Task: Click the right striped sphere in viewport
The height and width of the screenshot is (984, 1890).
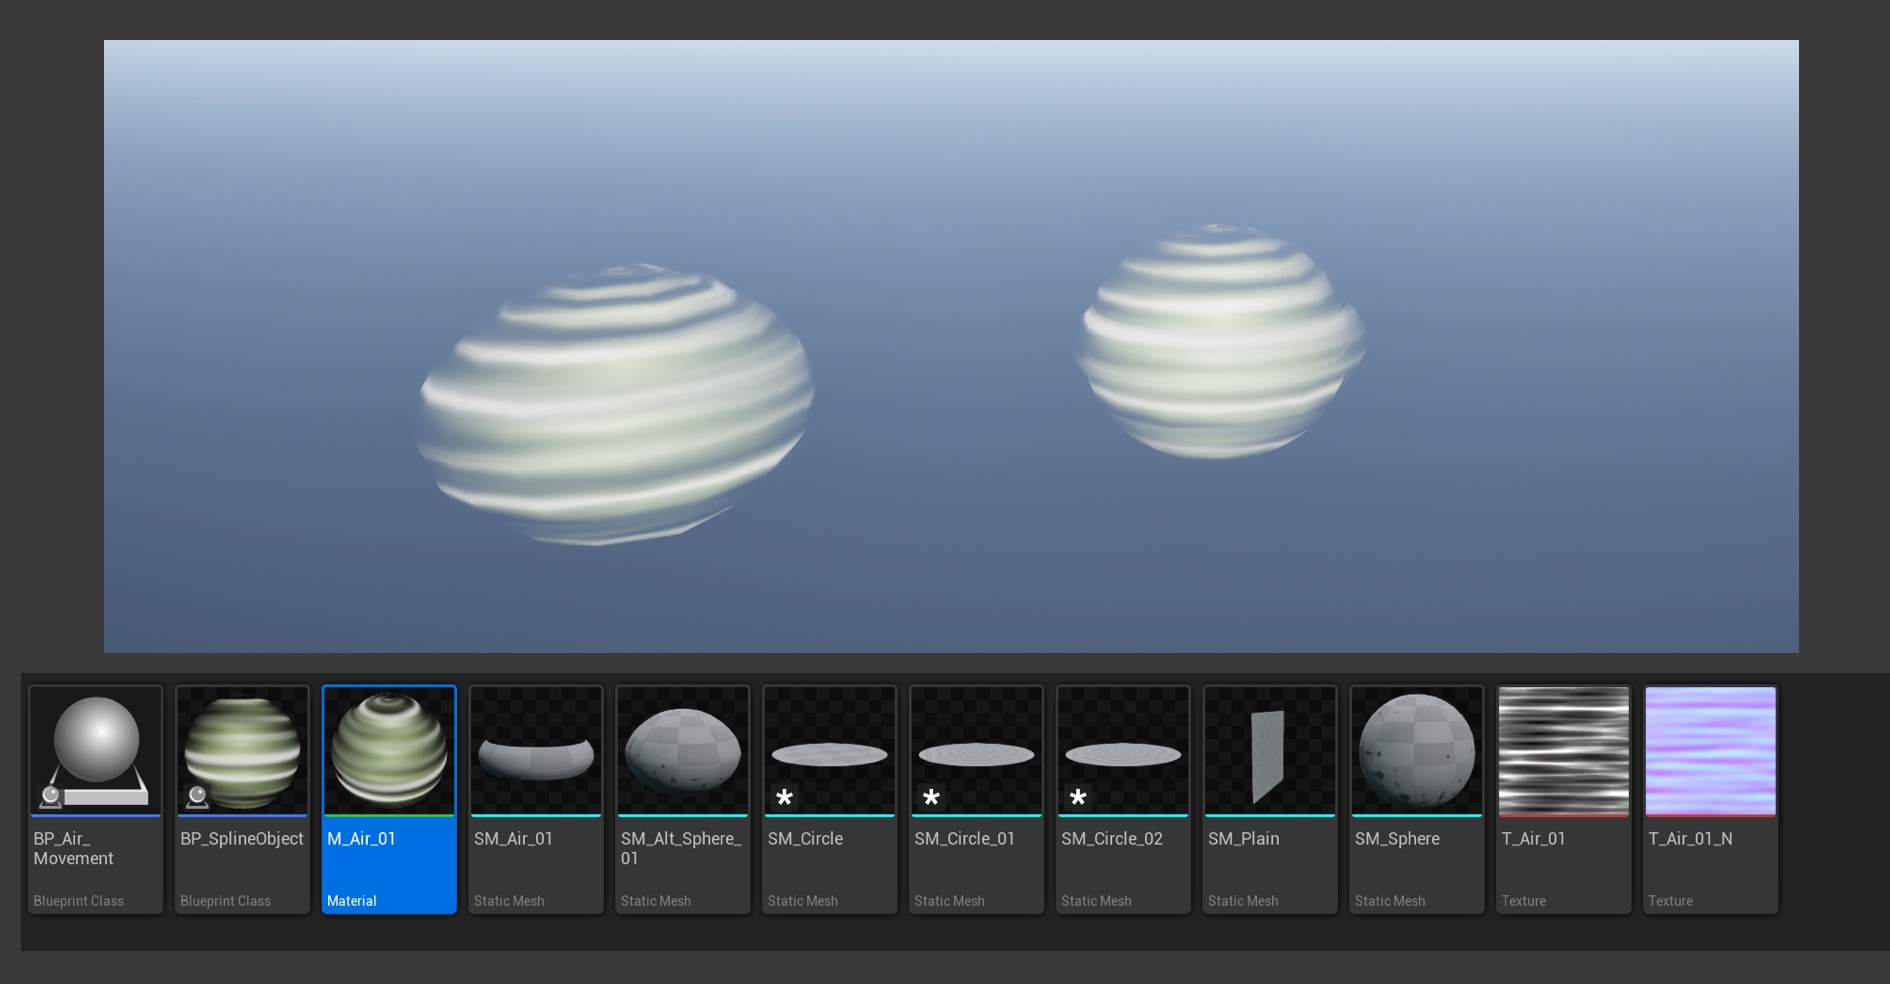Action: pyautogui.click(x=1220, y=342)
